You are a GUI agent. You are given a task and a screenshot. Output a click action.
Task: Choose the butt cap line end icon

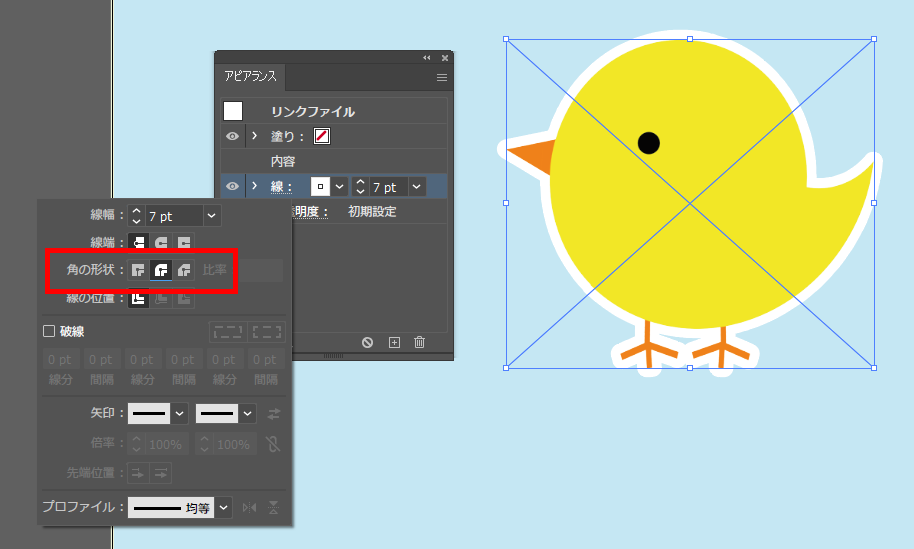(x=139, y=242)
